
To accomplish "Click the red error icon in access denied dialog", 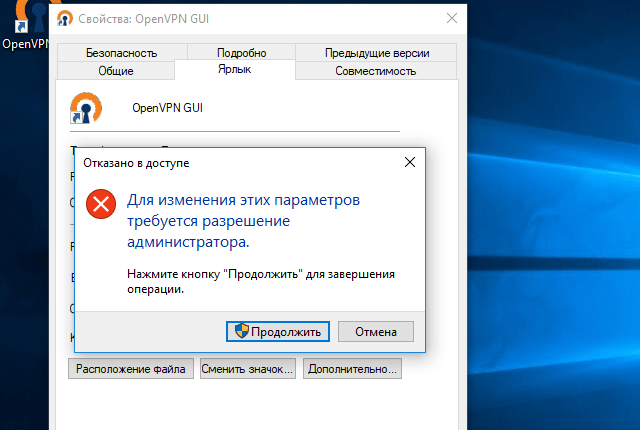I will click(101, 204).
